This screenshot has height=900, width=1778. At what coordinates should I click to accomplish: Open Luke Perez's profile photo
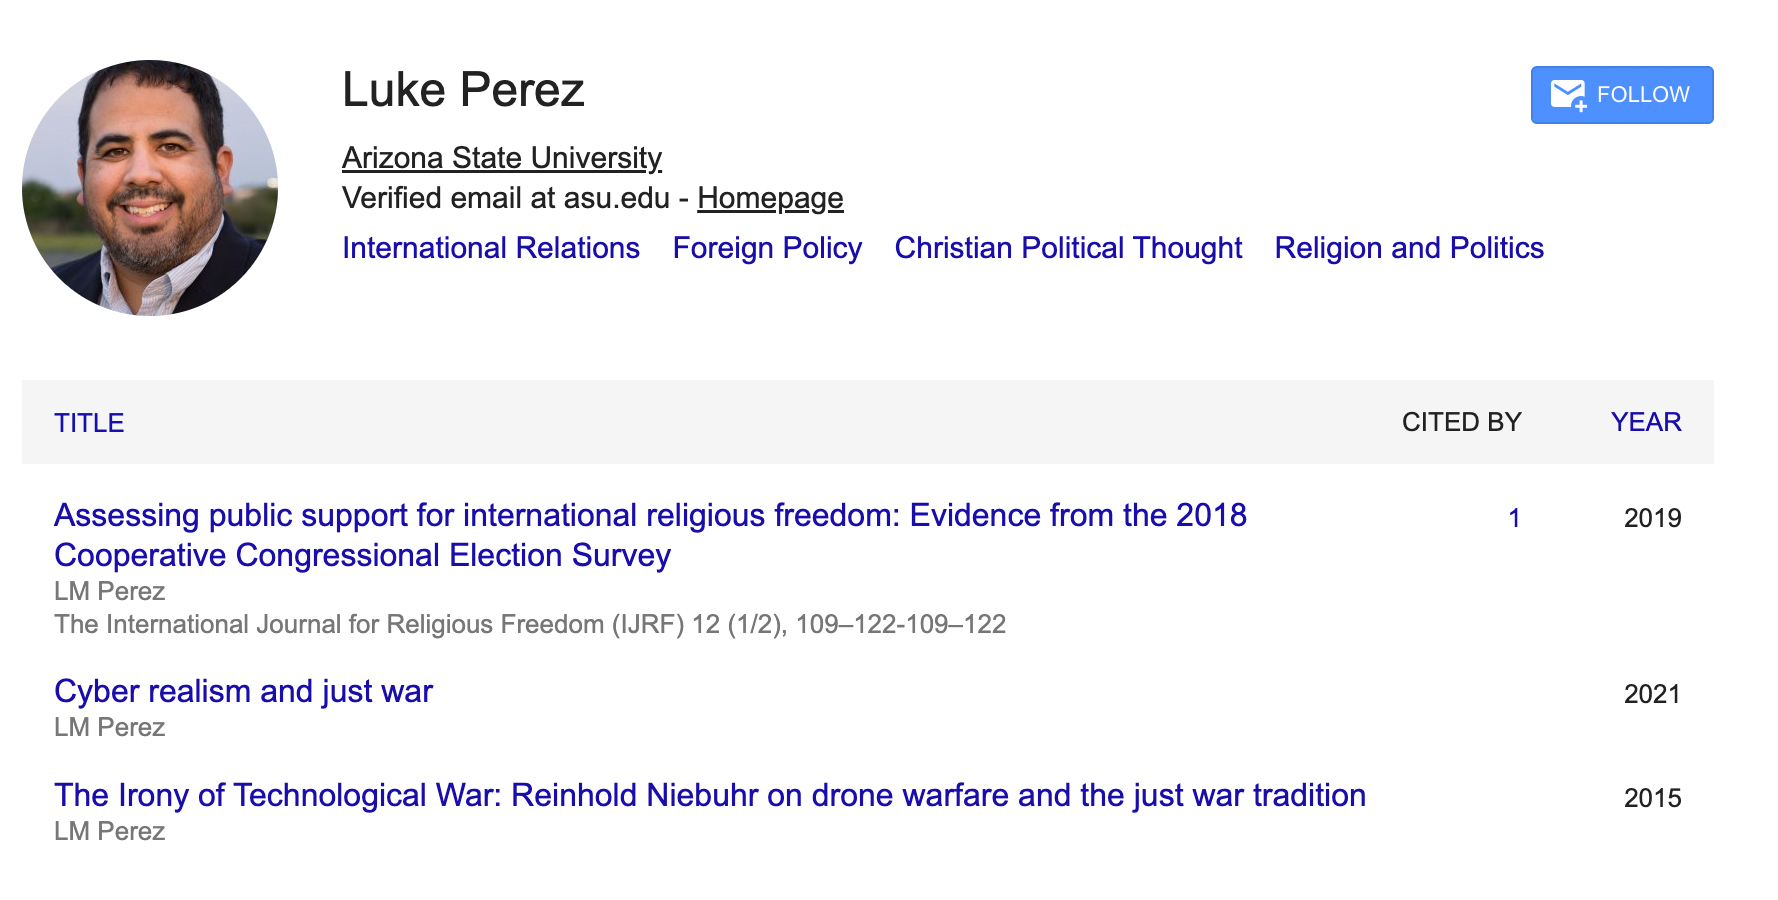click(150, 188)
